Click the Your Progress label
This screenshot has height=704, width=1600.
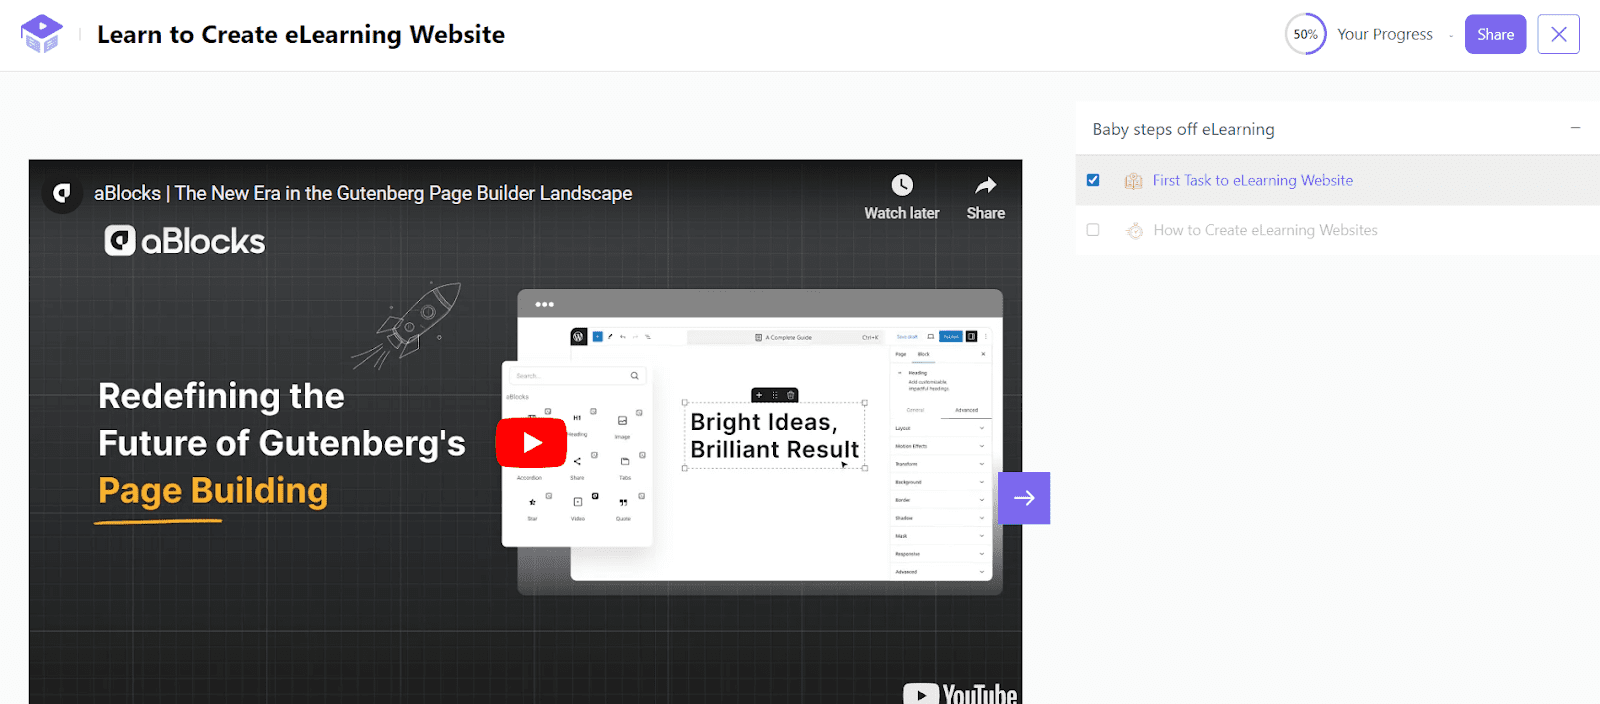(x=1384, y=34)
